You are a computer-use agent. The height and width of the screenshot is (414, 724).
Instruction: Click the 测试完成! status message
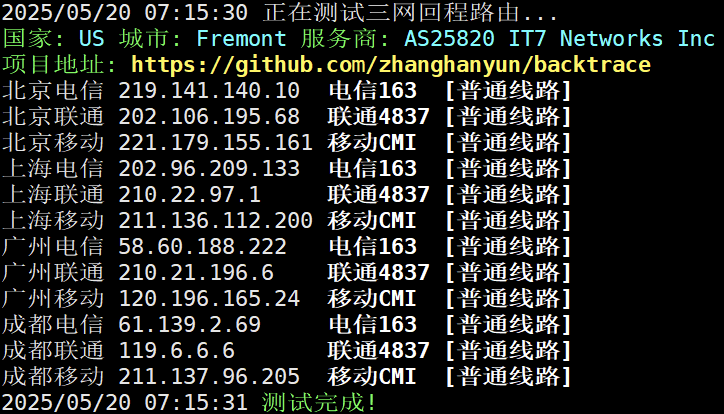[319, 402]
